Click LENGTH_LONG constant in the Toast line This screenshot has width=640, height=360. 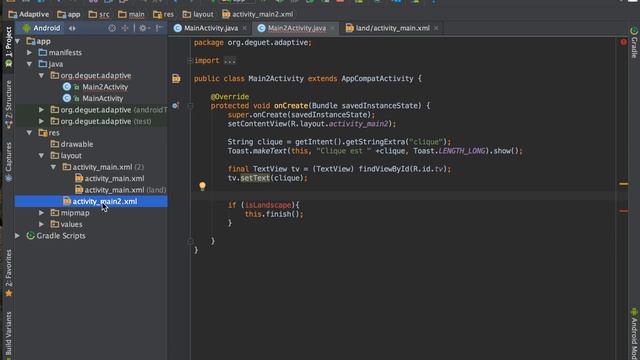[x=462, y=151]
